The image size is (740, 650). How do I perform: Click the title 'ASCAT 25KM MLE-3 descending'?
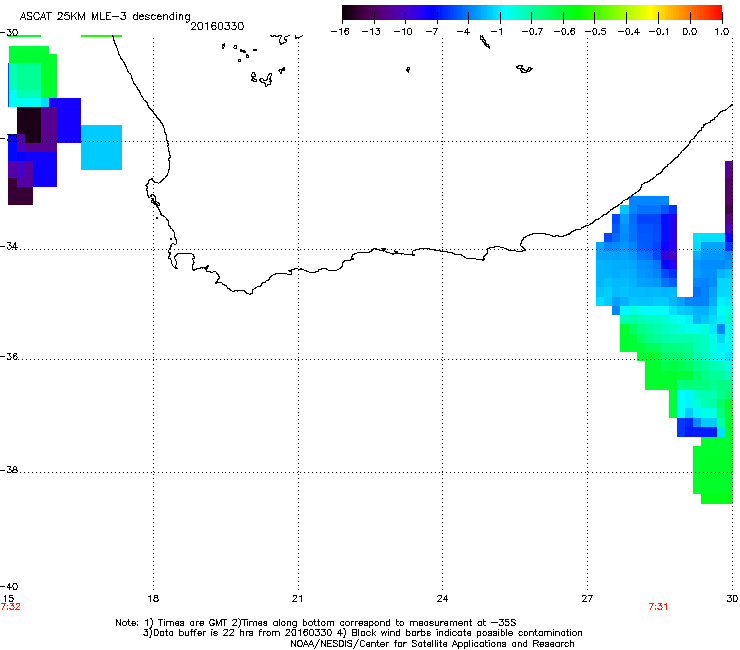[105, 16]
